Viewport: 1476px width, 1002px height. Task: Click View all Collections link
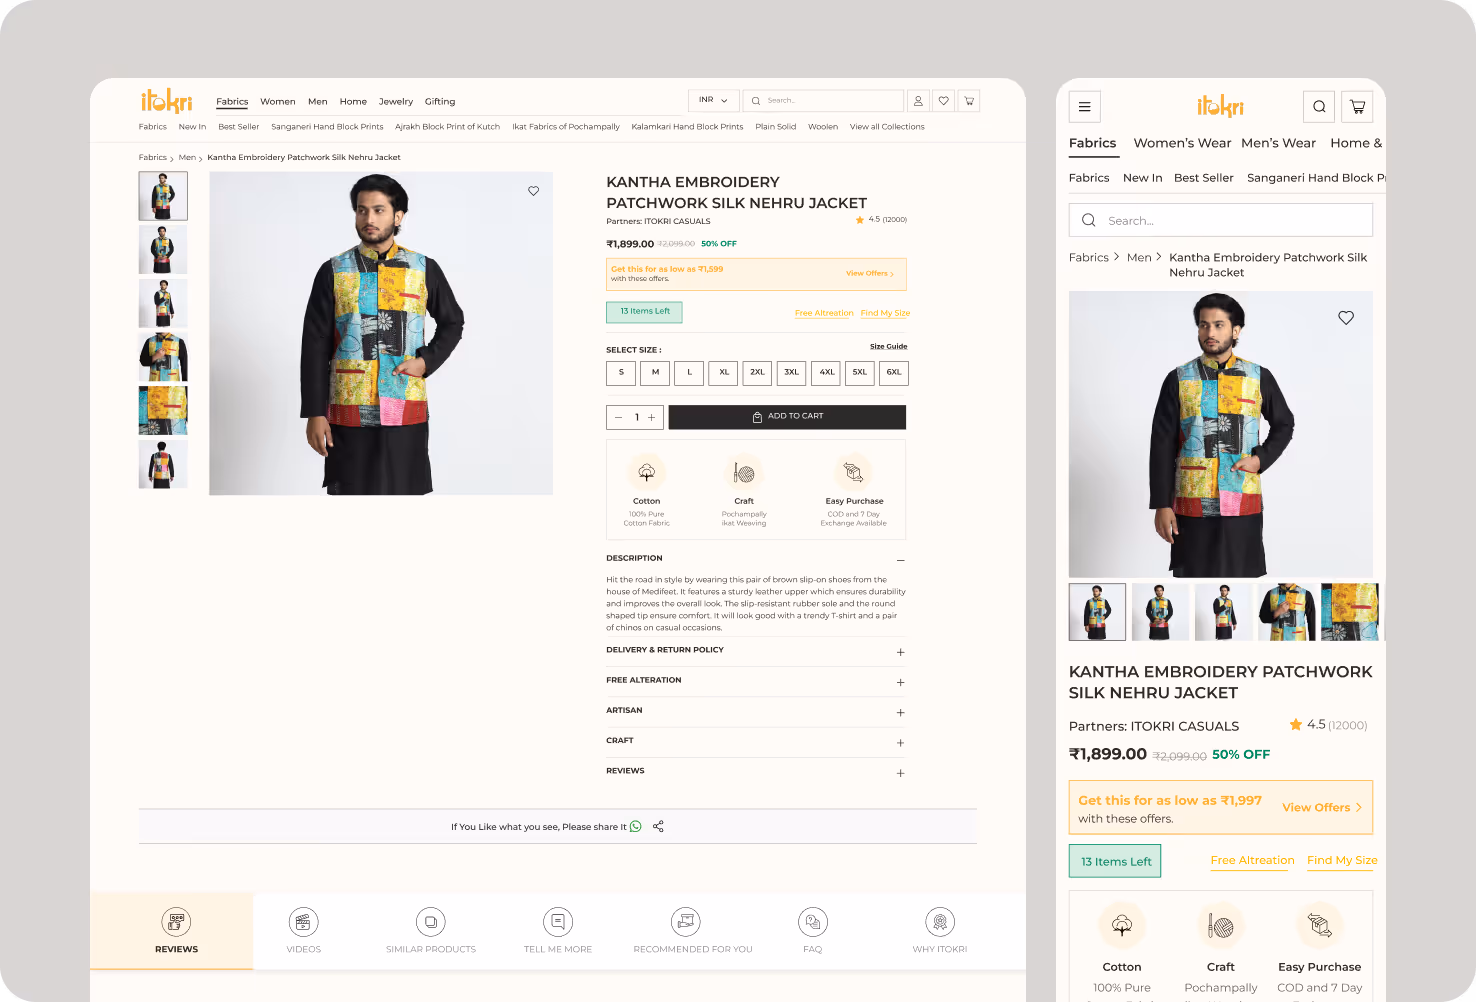coord(887,127)
